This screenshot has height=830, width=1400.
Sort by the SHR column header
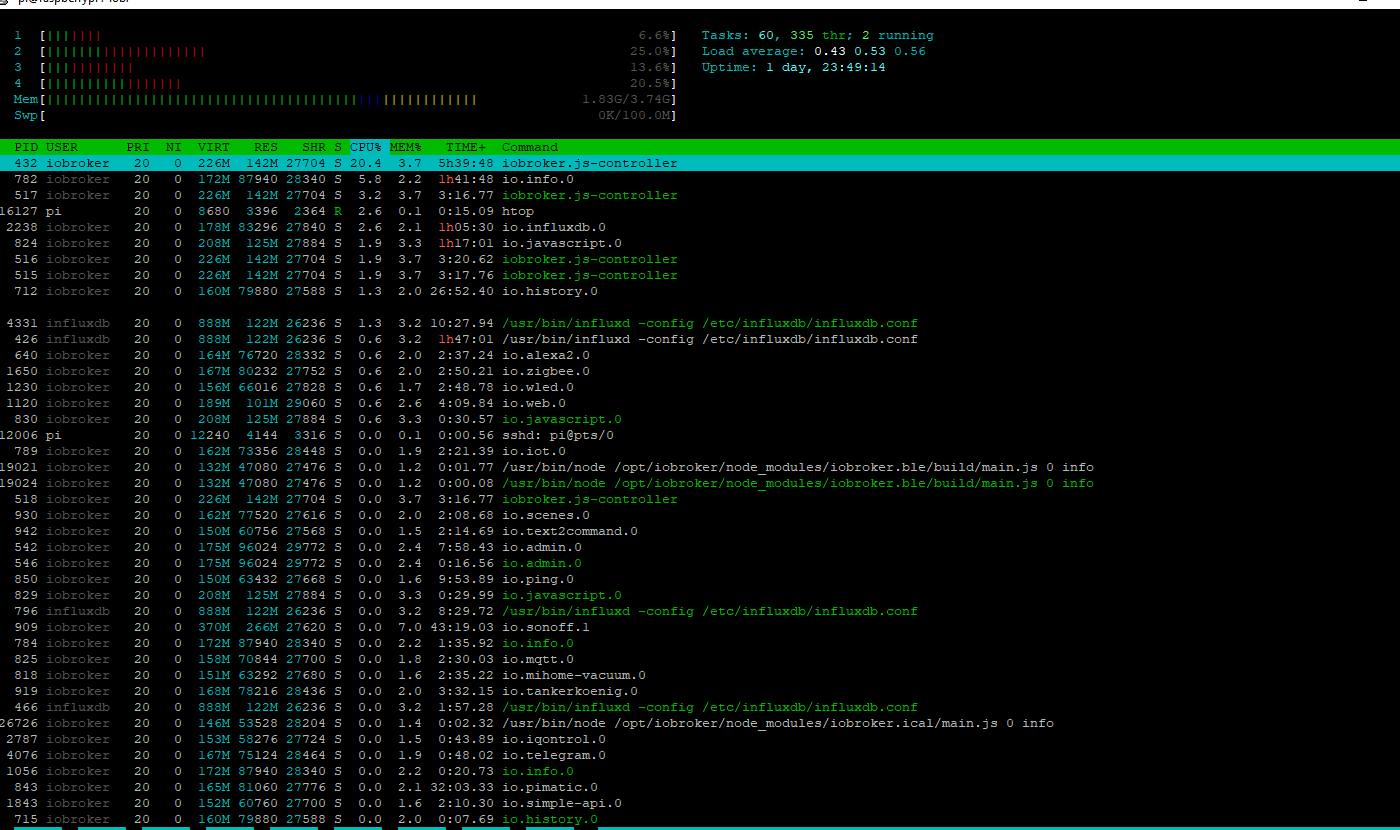click(314, 147)
